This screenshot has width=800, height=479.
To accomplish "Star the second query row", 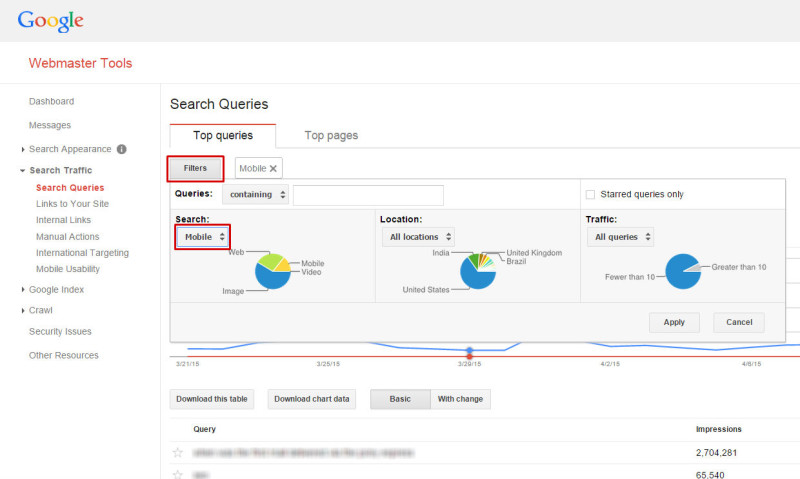I will (x=178, y=474).
